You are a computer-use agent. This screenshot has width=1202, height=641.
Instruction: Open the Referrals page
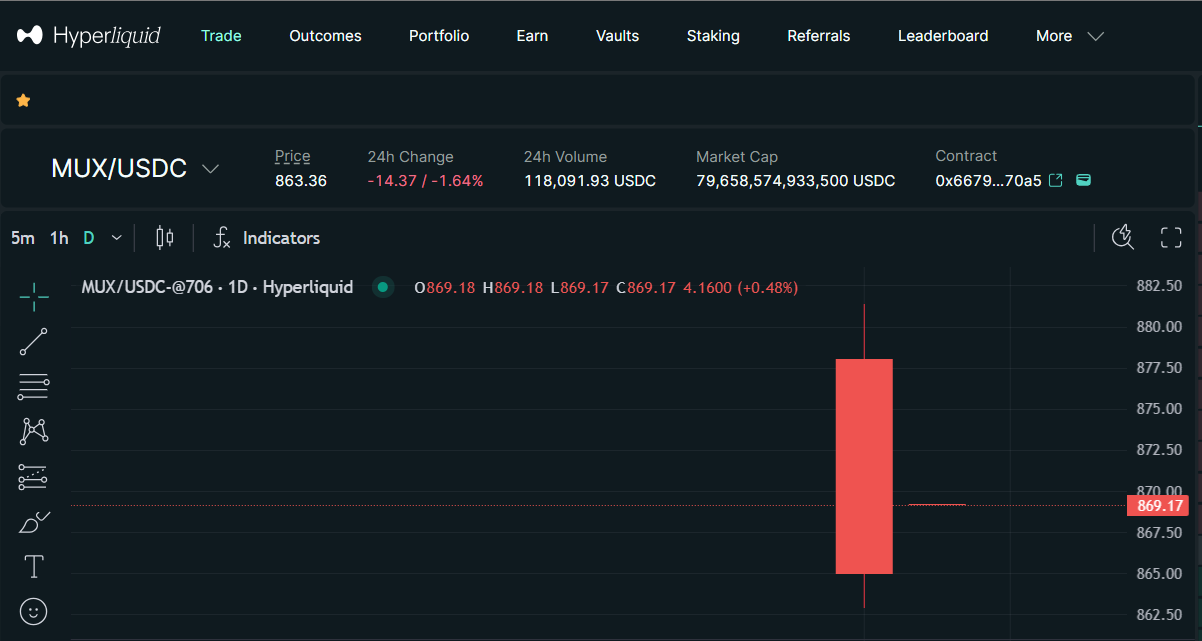(x=819, y=36)
